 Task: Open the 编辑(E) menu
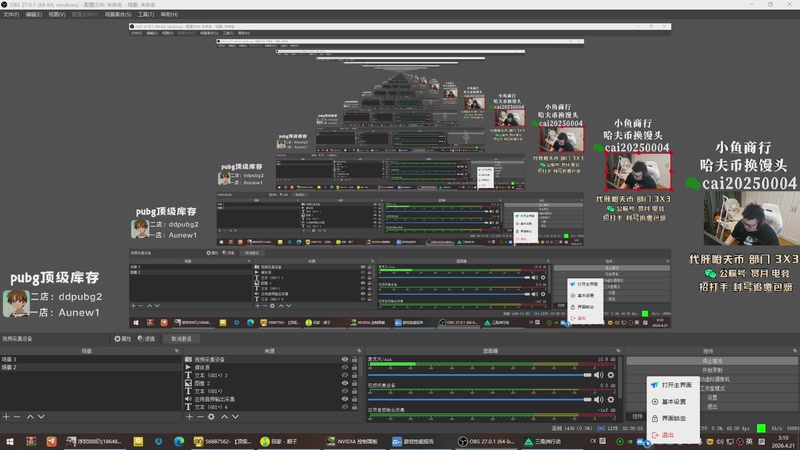coord(34,14)
